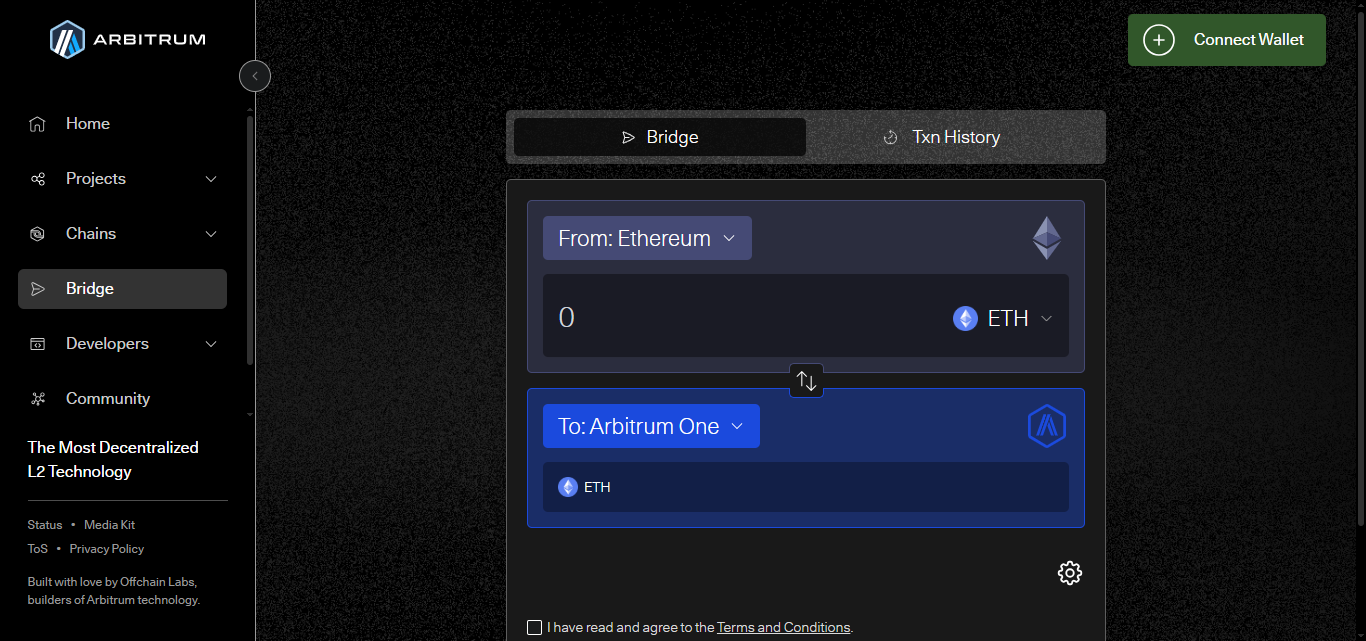Click the ETH coin icon in destination row
Screen dimensions: 1366x641
[x=568, y=487]
